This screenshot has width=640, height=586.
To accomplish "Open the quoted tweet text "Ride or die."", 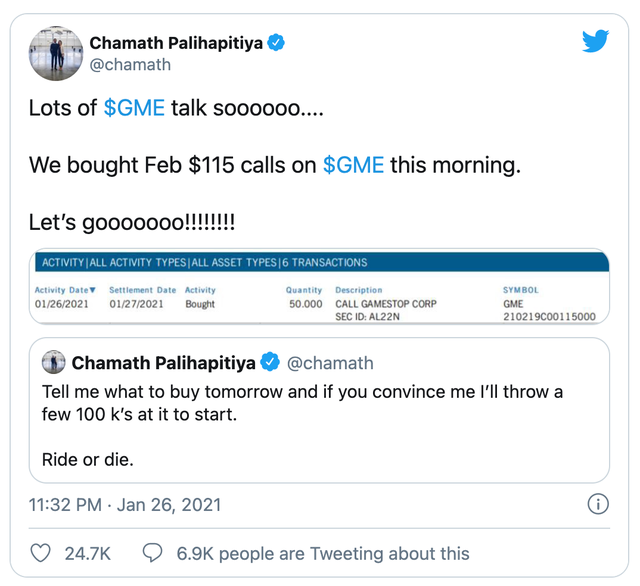I will point(87,460).
